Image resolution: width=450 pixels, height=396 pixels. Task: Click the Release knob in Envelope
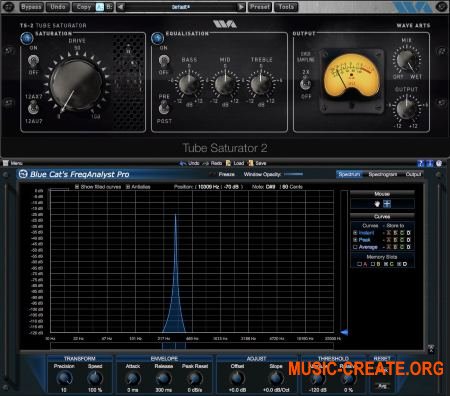pos(163,378)
